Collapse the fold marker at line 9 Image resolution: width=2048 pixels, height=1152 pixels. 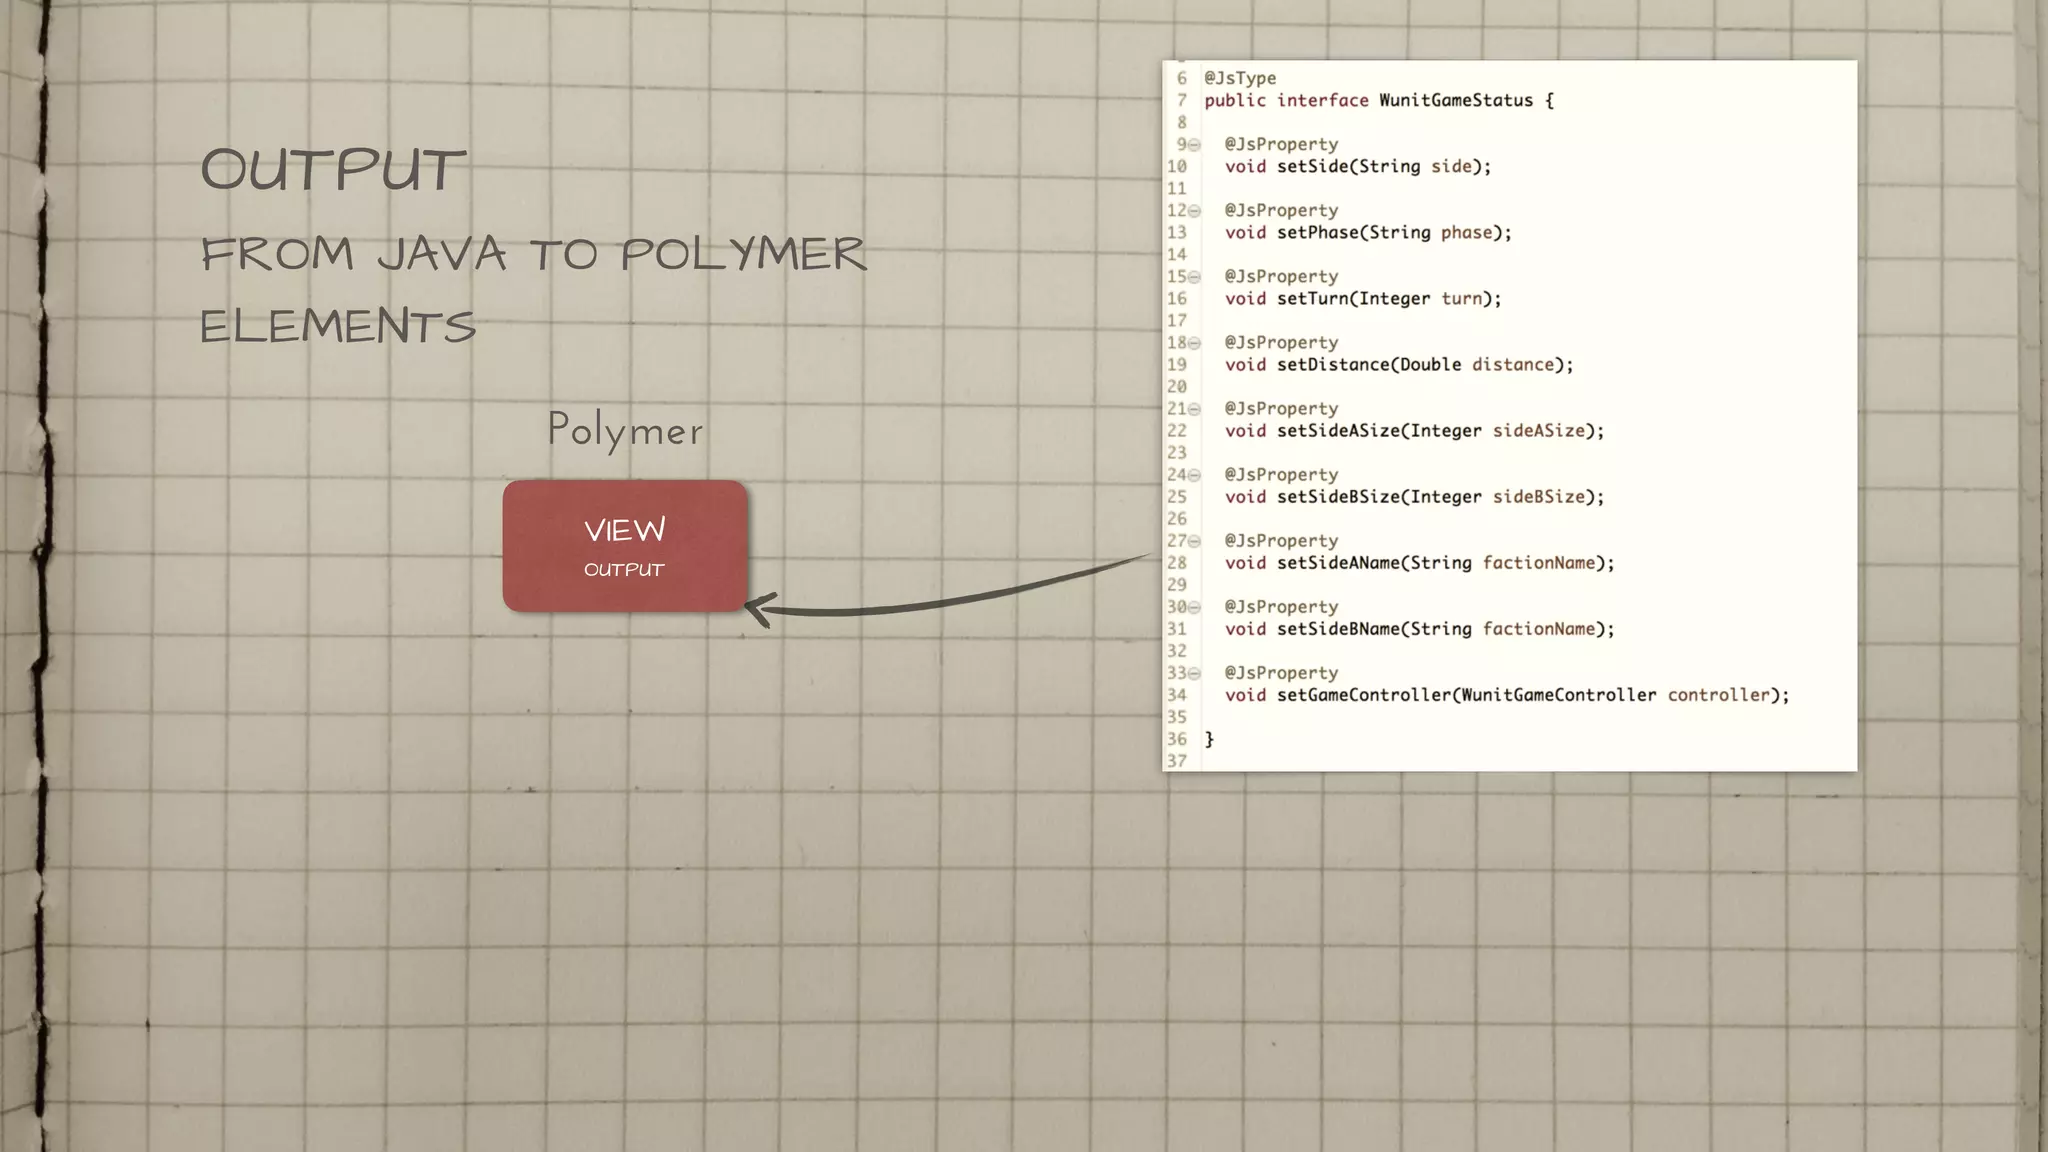(x=1194, y=145)
